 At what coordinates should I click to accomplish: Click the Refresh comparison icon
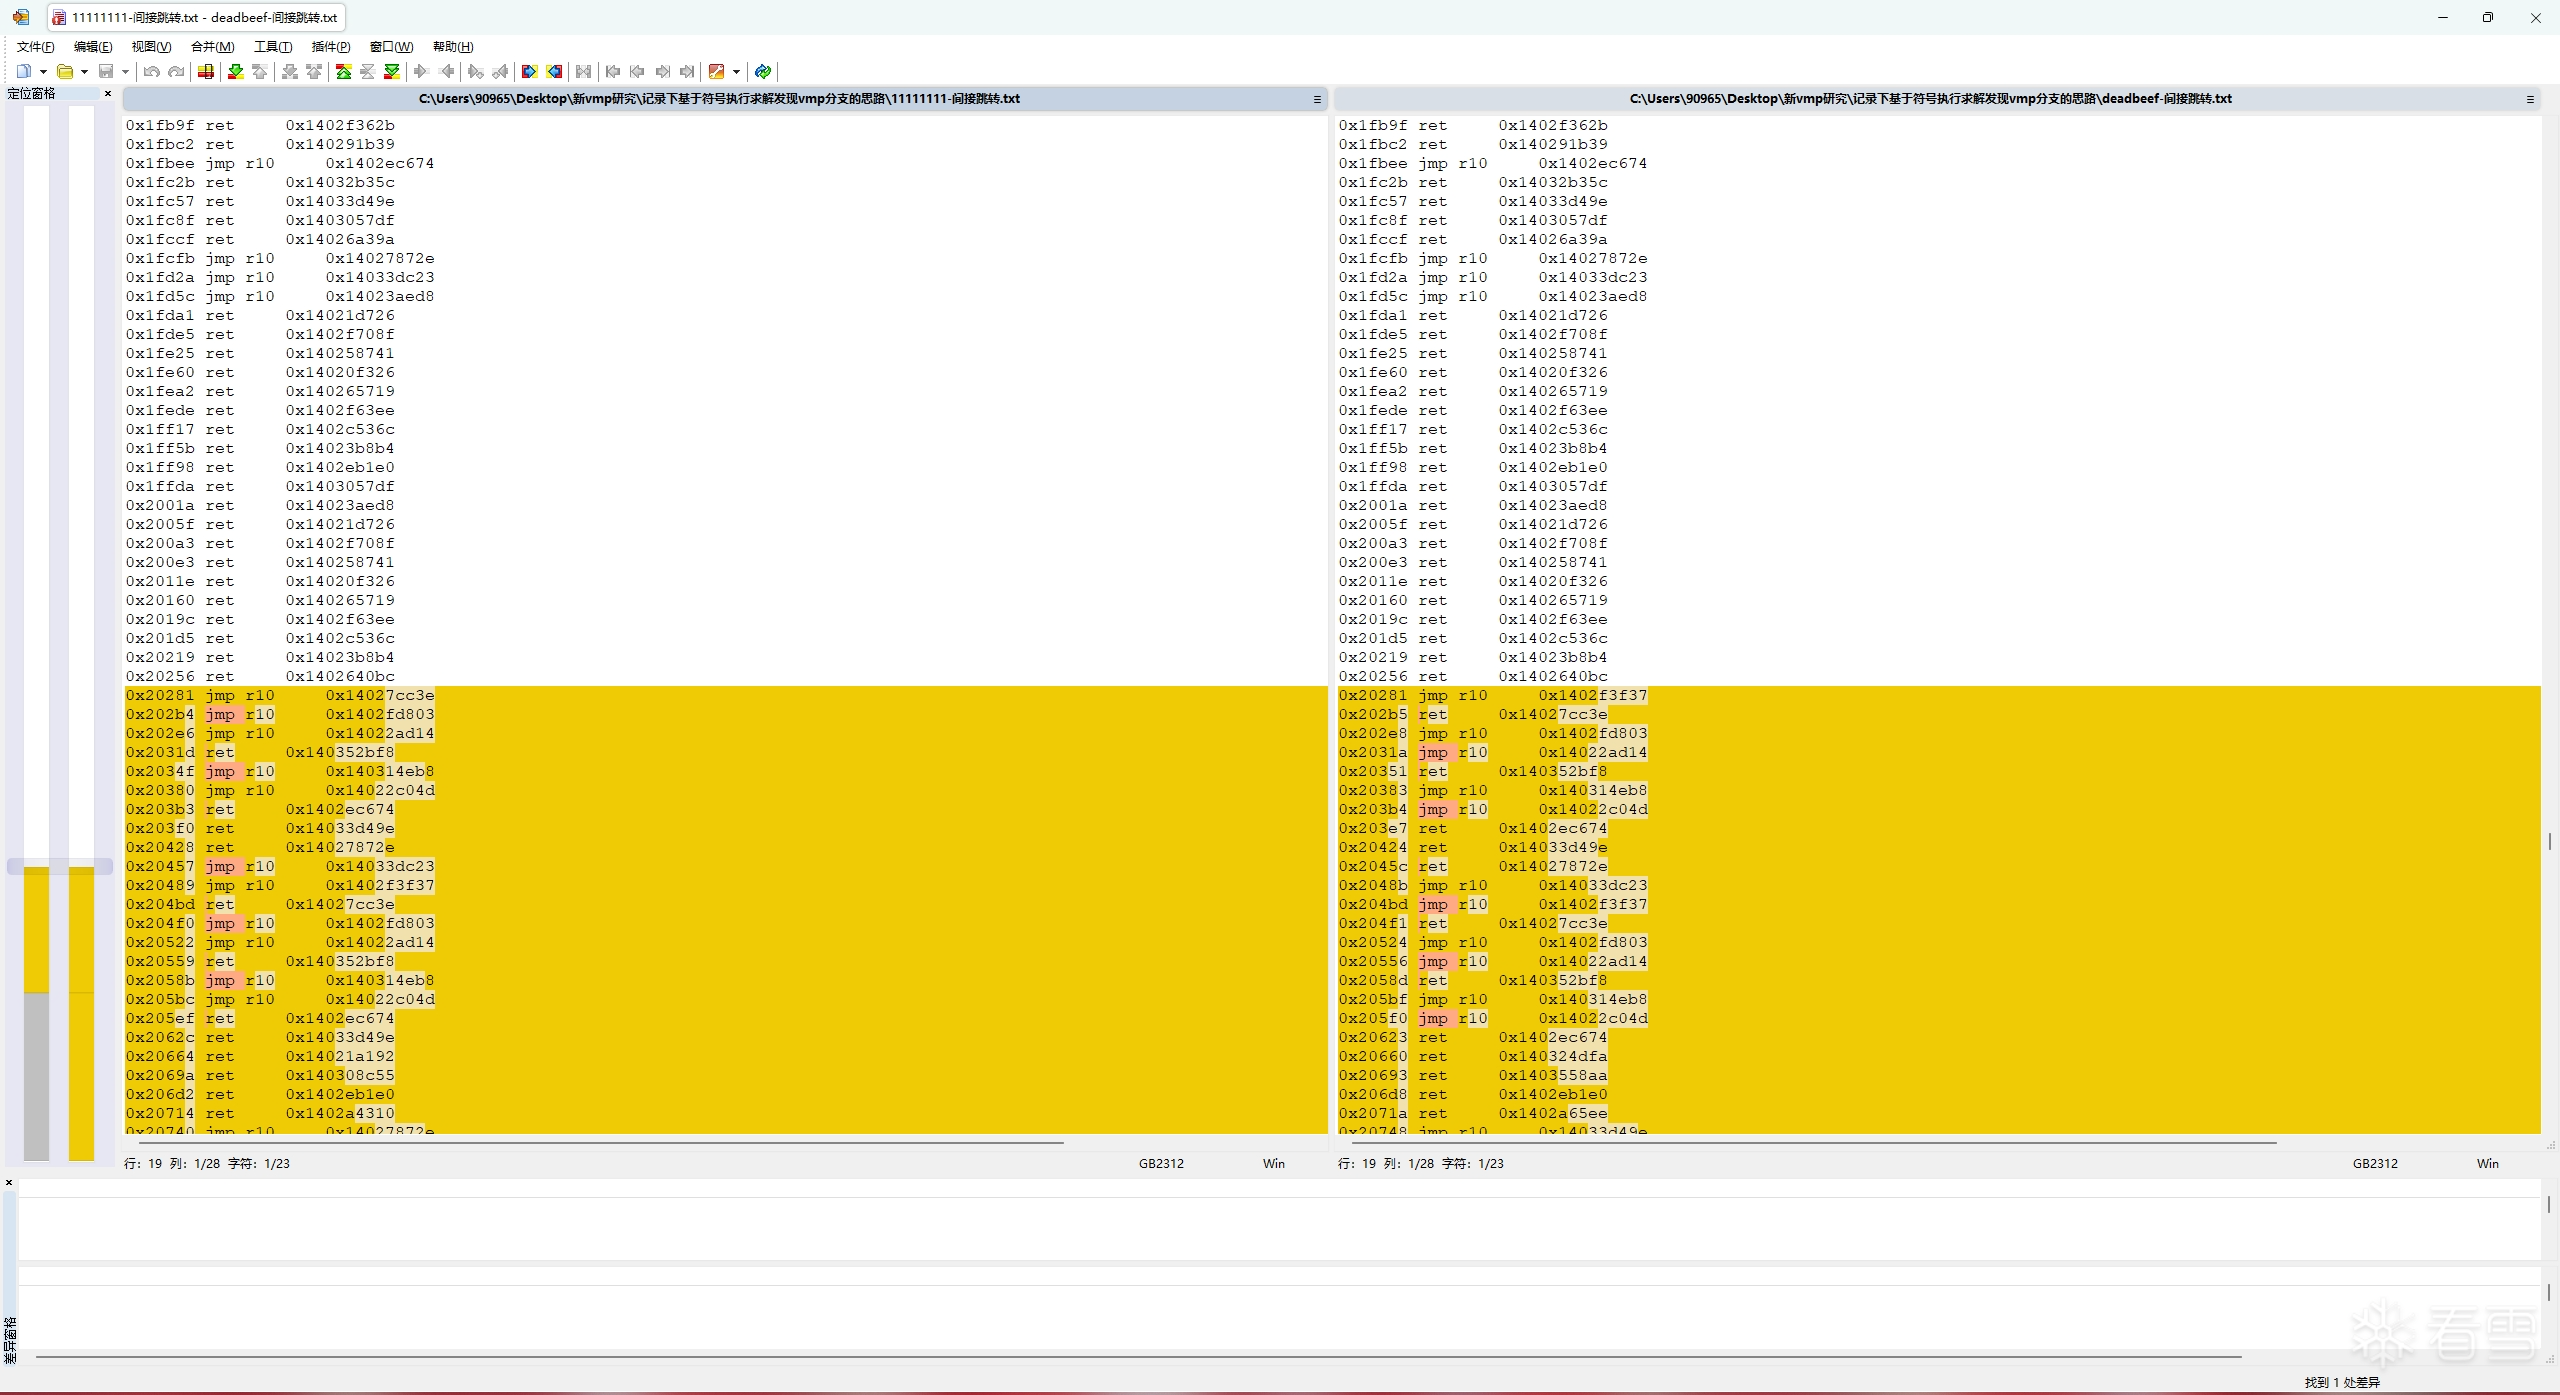coord(763,71)
